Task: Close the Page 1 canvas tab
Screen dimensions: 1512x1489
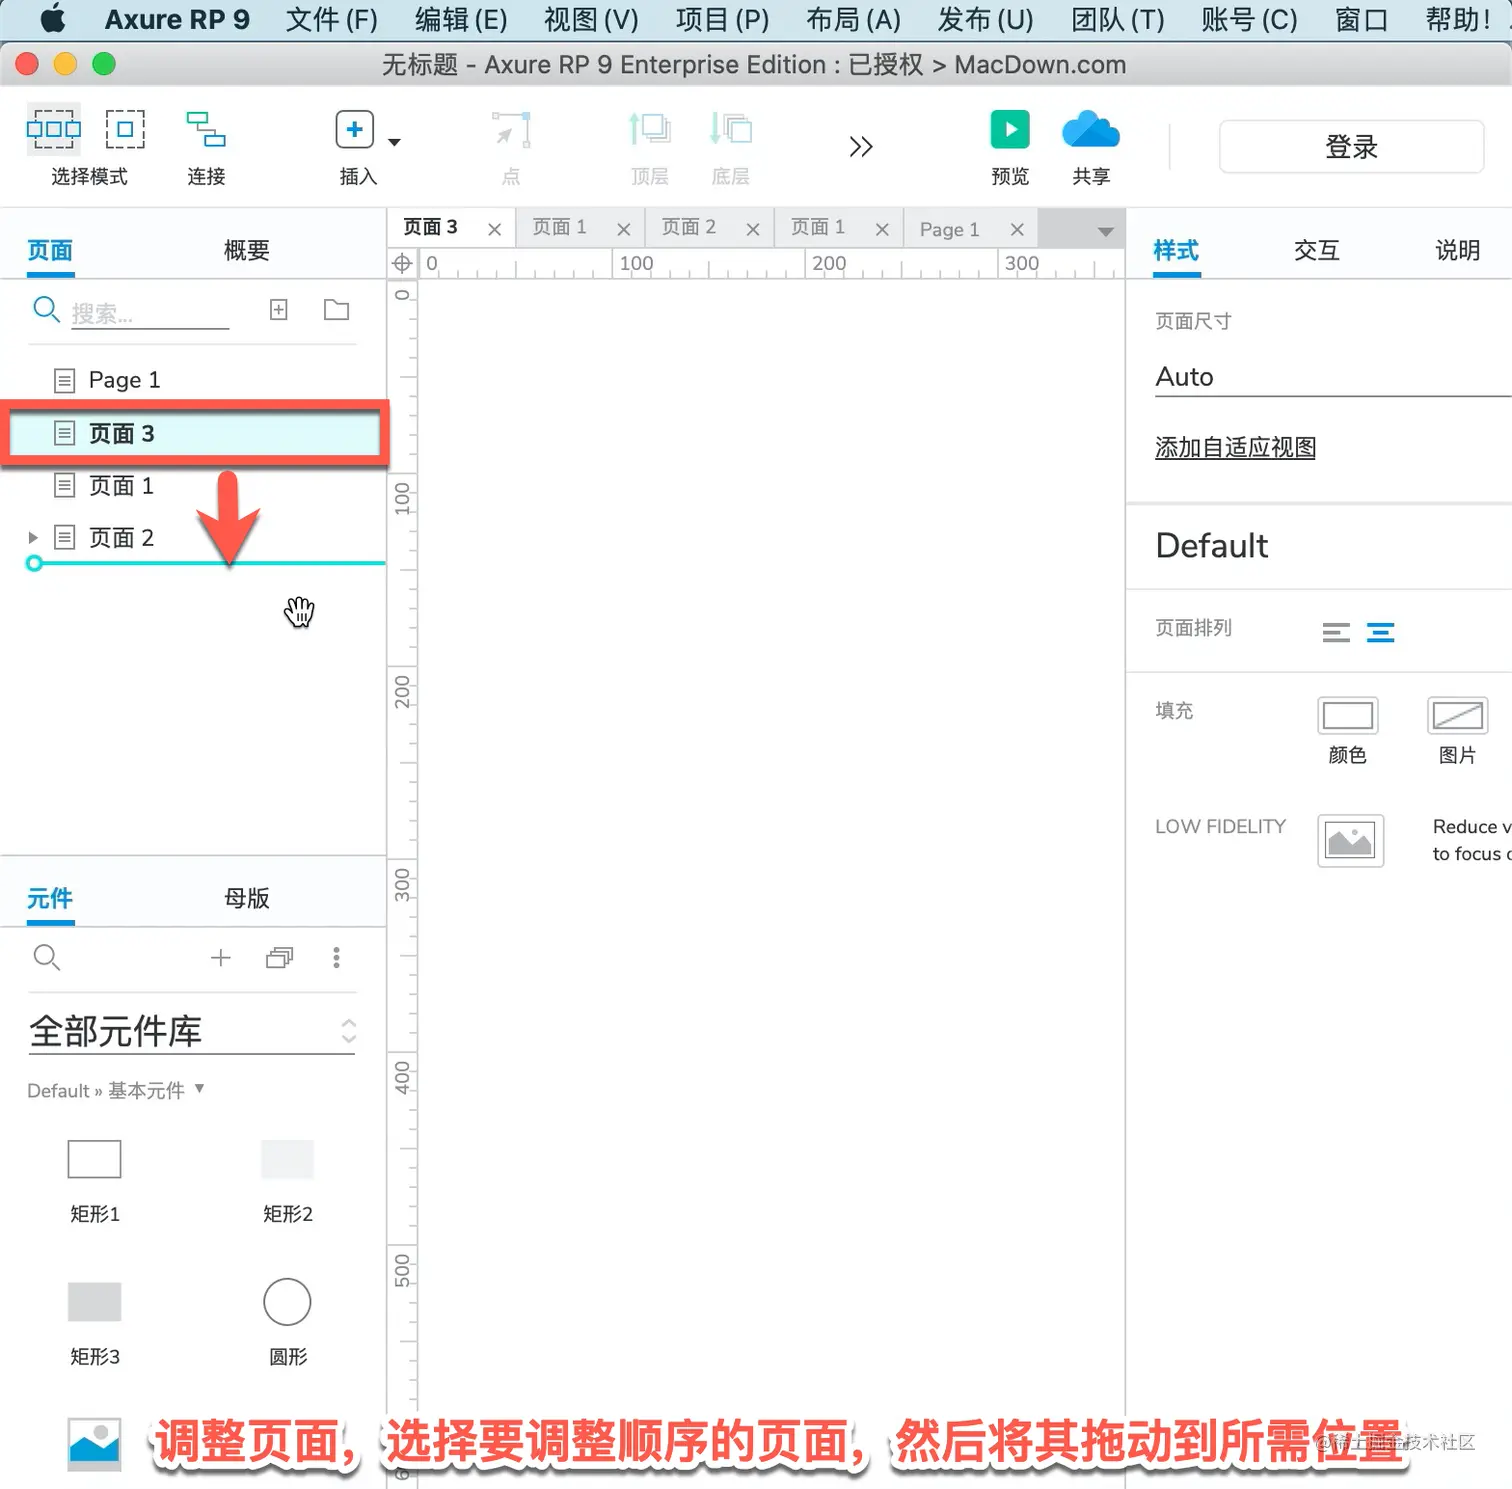Action: (x=1017, y=229)
